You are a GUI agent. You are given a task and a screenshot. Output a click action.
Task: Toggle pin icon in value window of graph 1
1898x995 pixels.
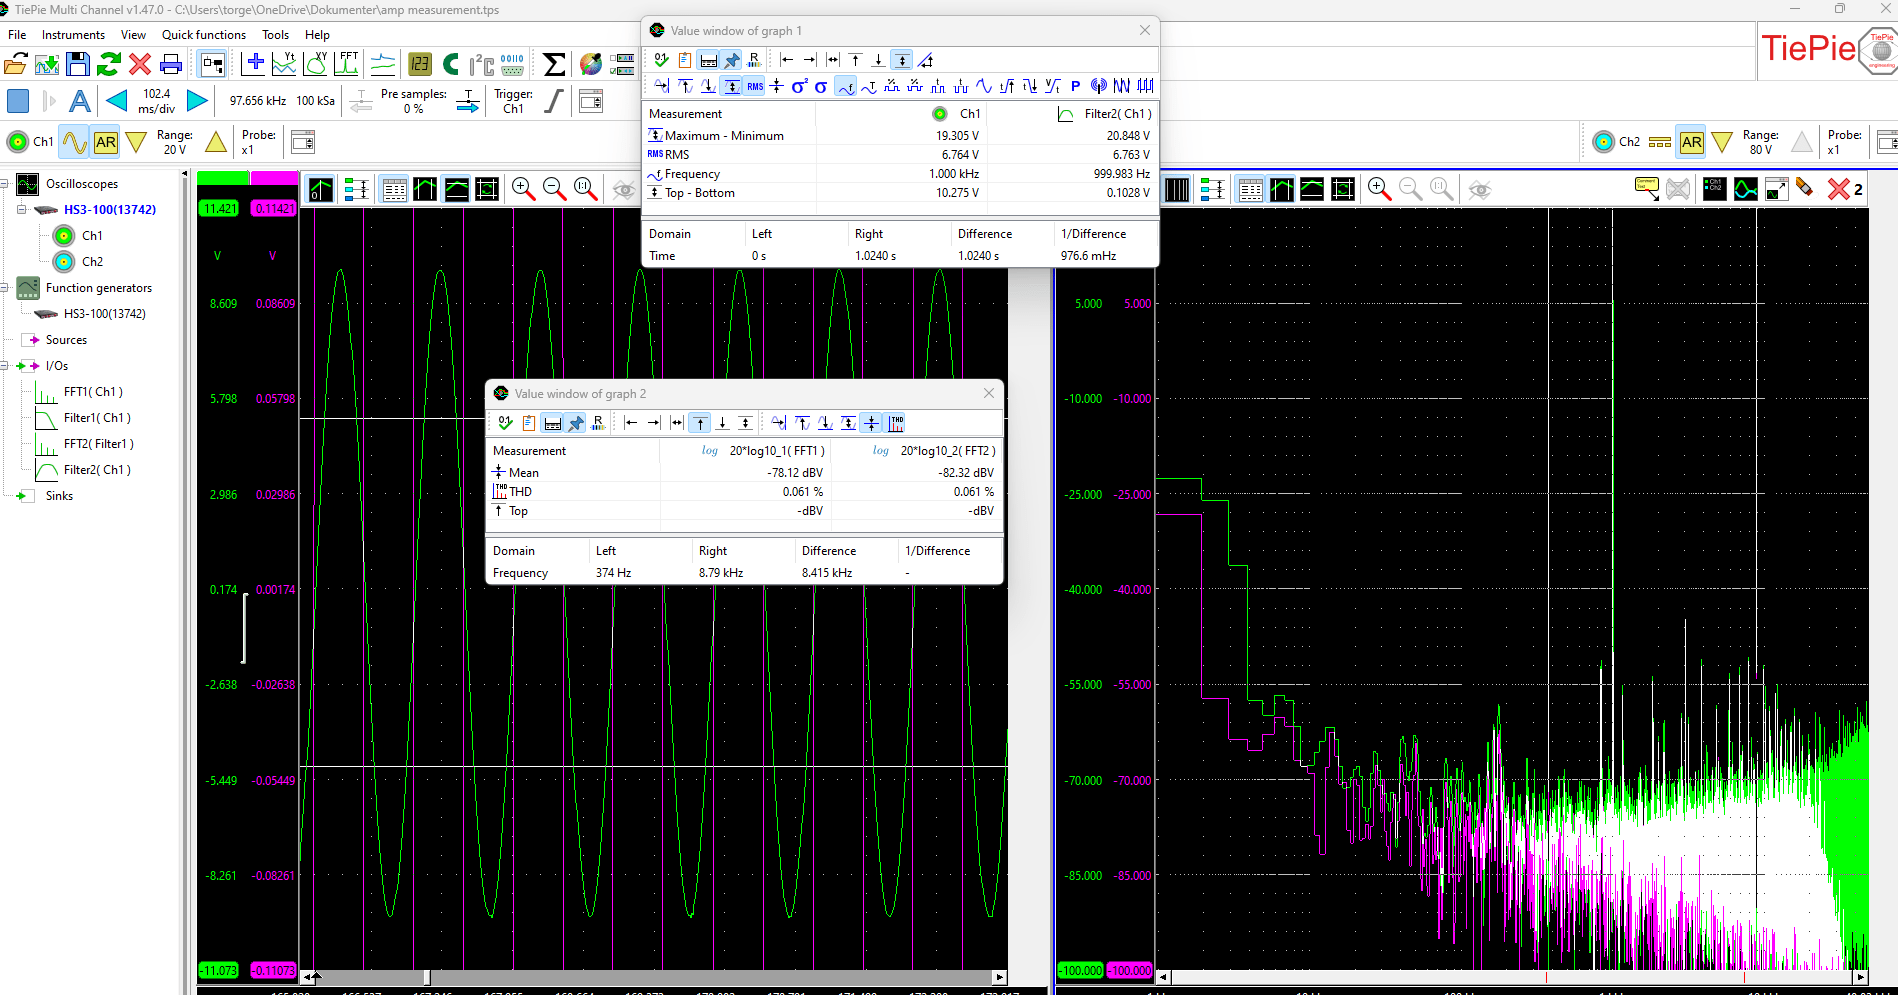pos(732,60)
